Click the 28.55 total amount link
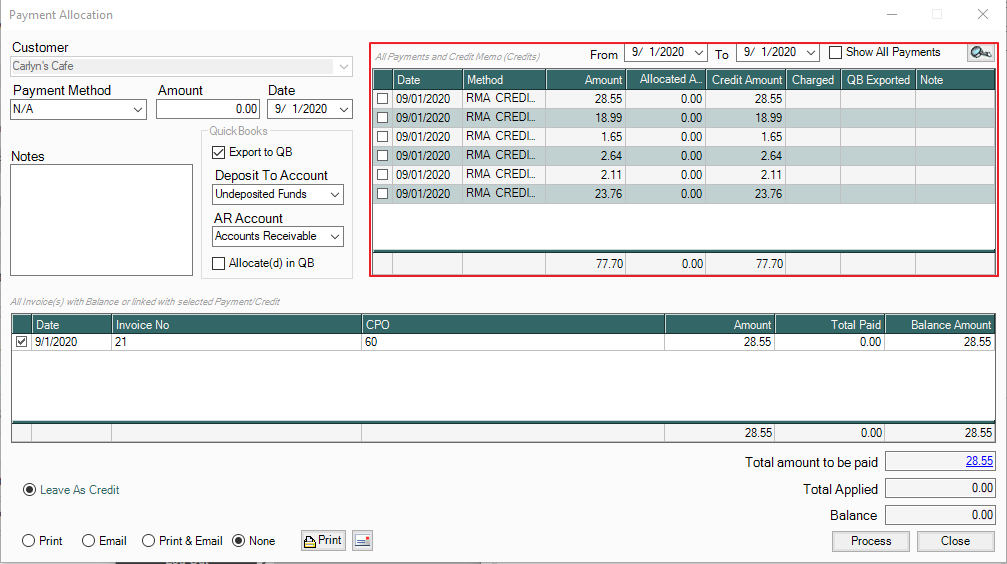 point(978,461)
